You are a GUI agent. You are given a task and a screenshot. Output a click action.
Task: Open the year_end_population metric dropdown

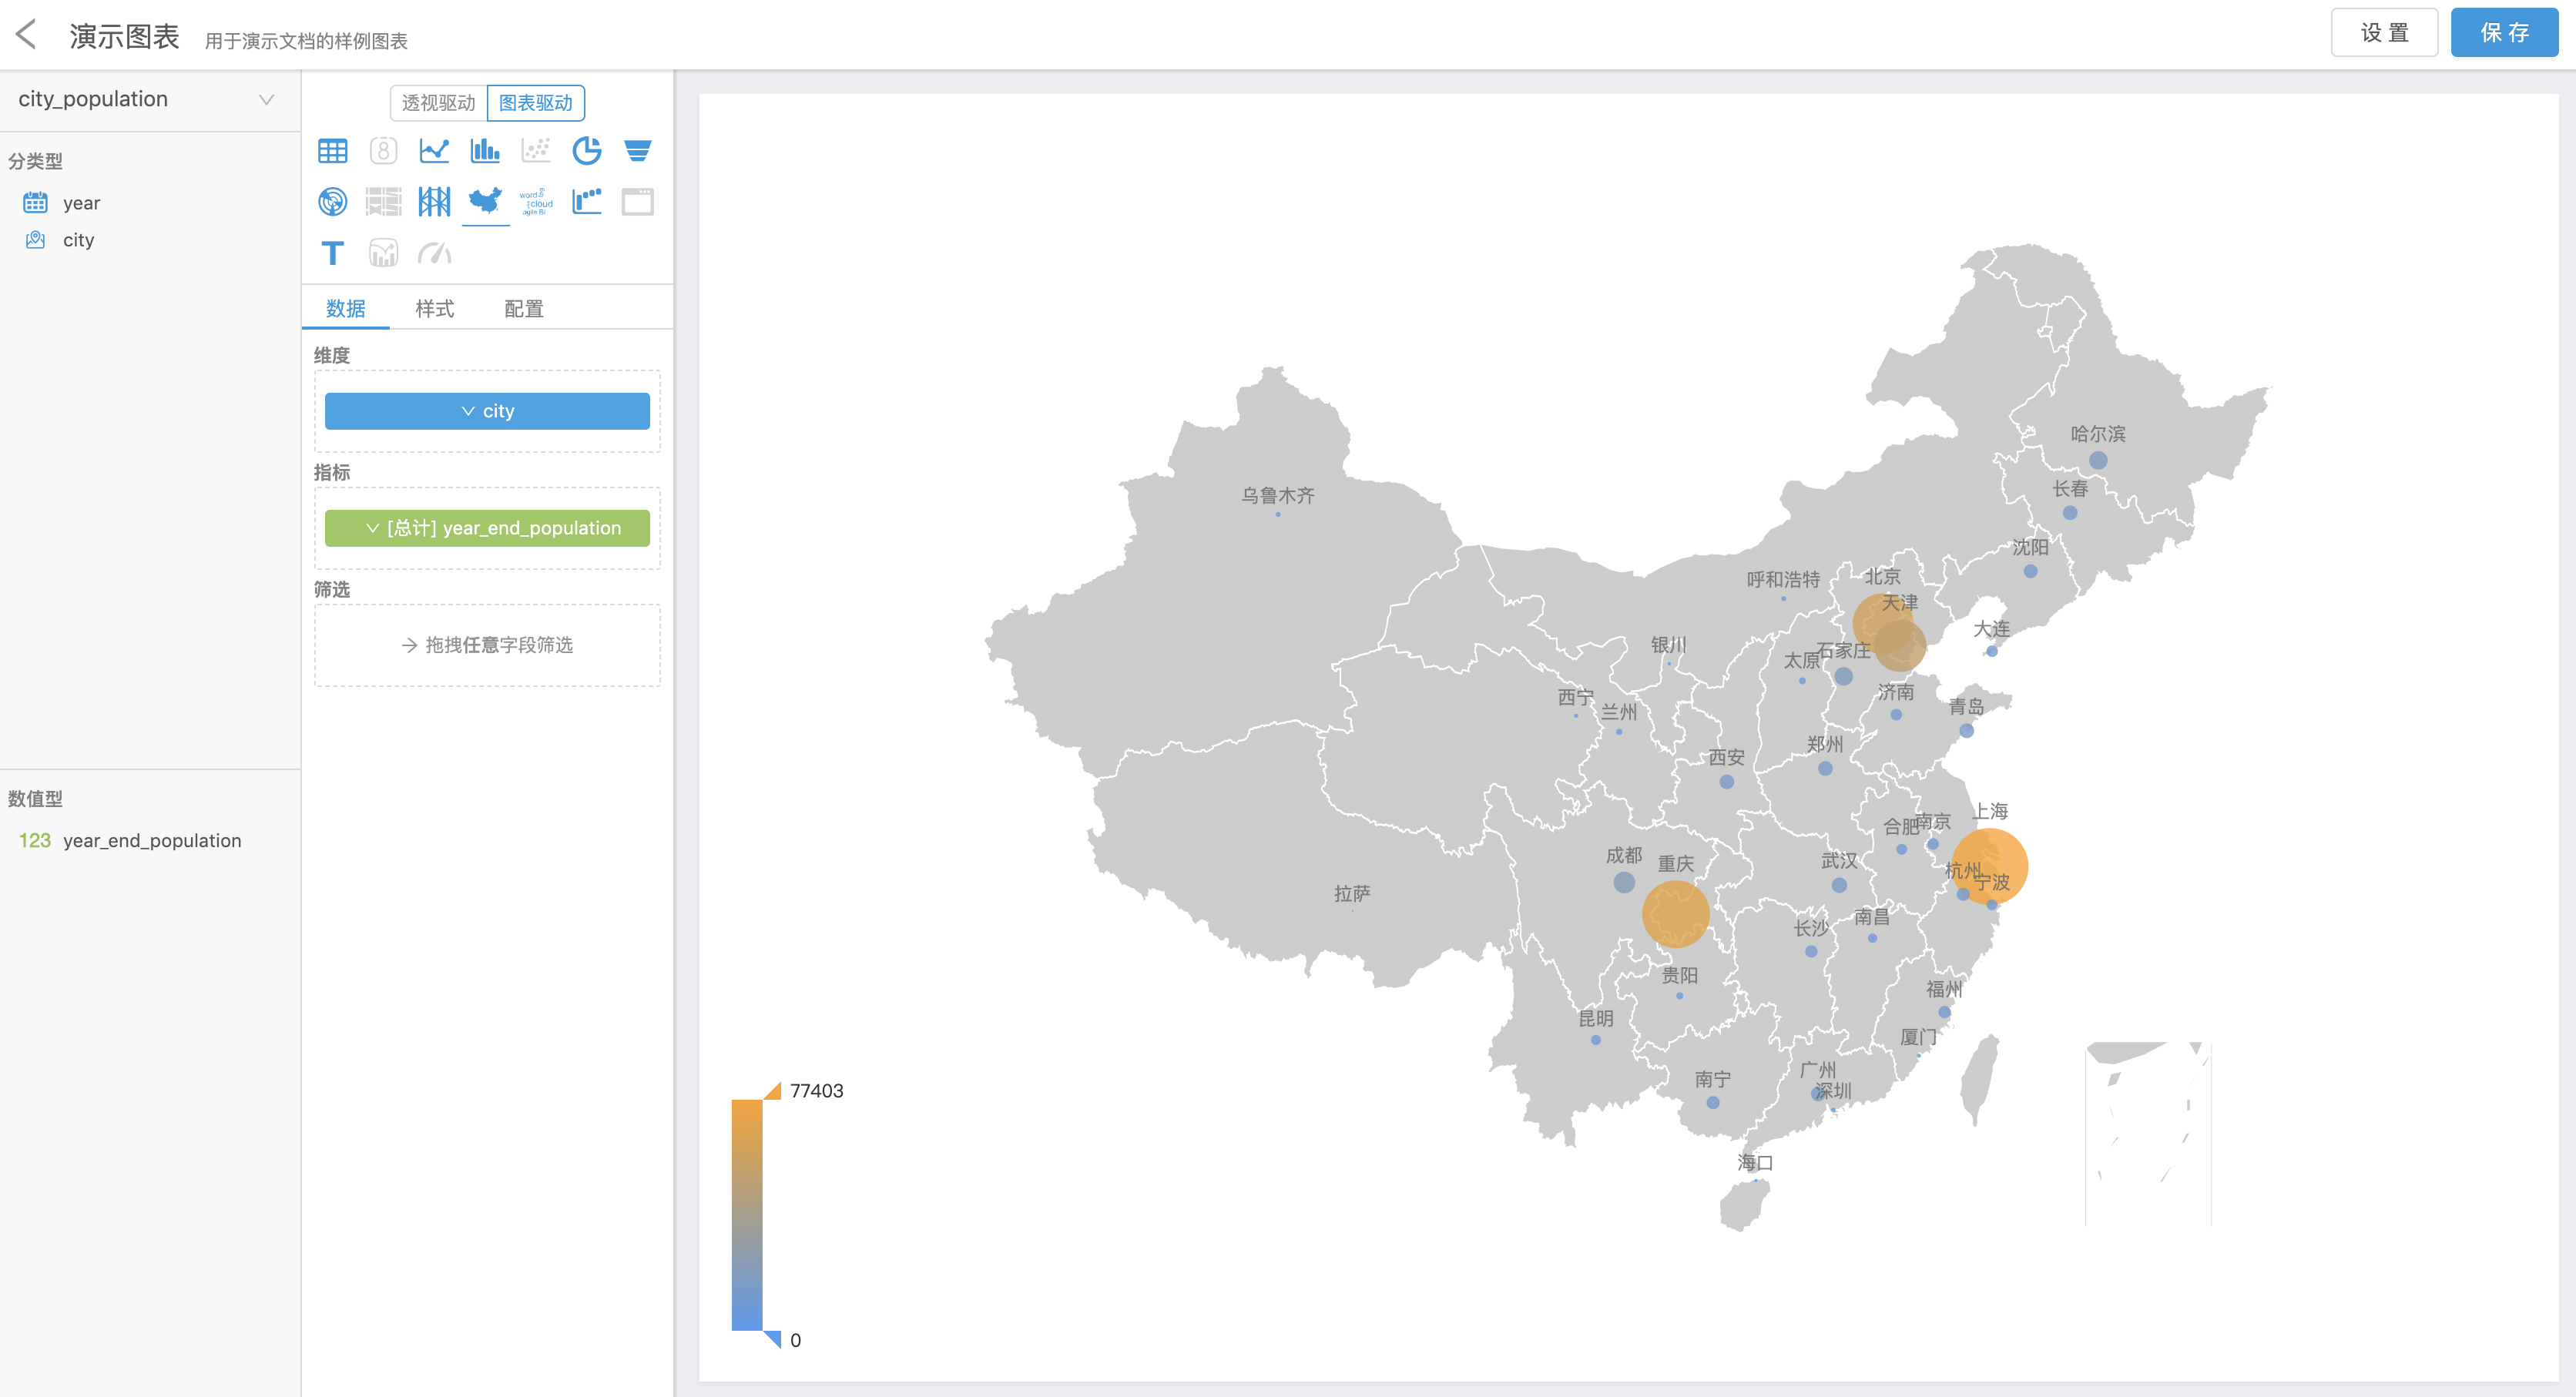487,528
